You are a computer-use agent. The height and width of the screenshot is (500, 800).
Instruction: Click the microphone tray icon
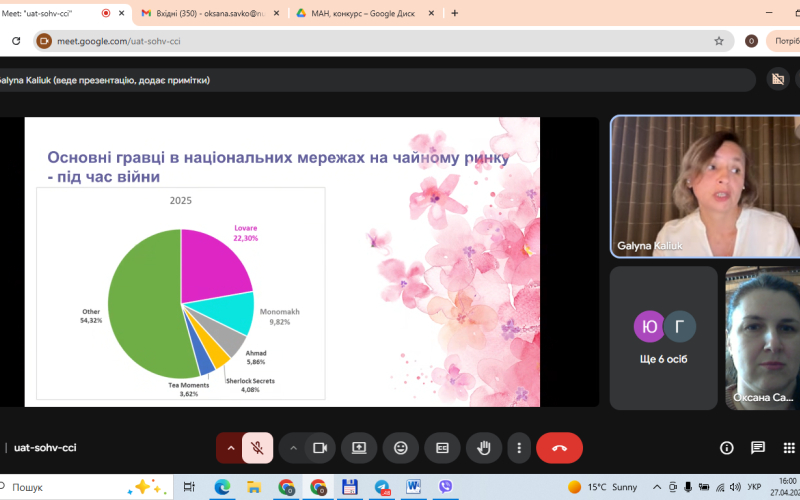tap(688, 487)
